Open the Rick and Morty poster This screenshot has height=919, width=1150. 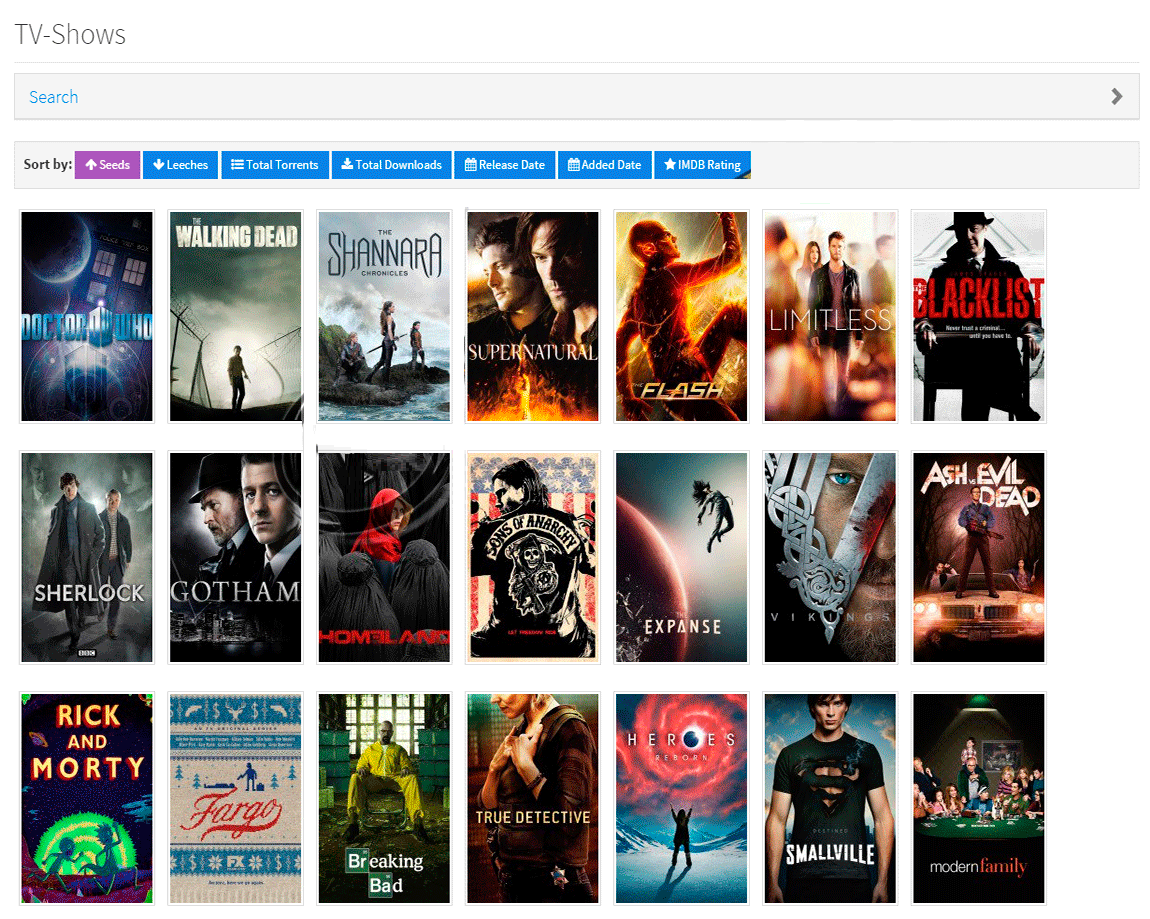[87, 799]
